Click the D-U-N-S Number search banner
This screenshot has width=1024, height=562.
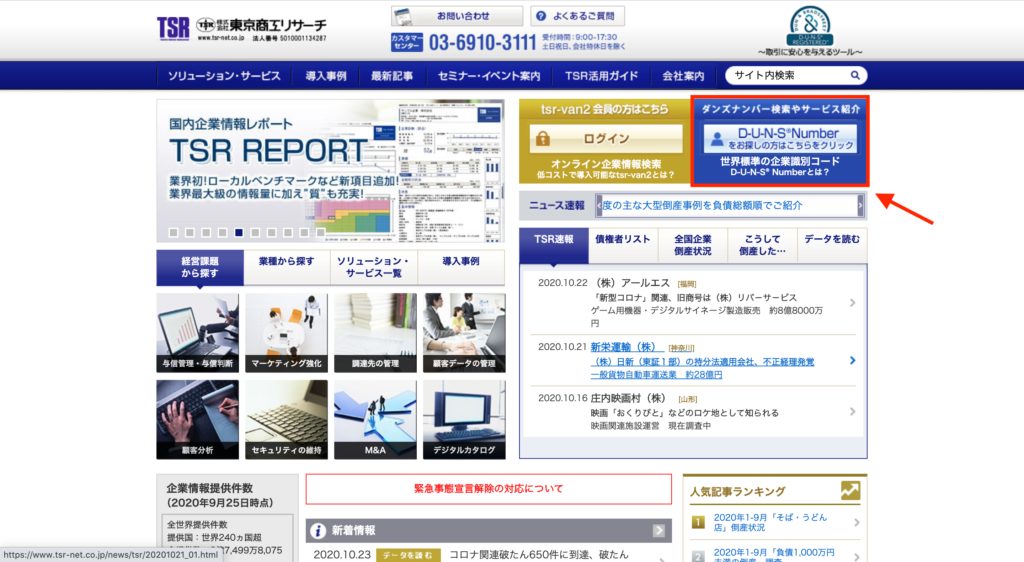pos(780,139)
